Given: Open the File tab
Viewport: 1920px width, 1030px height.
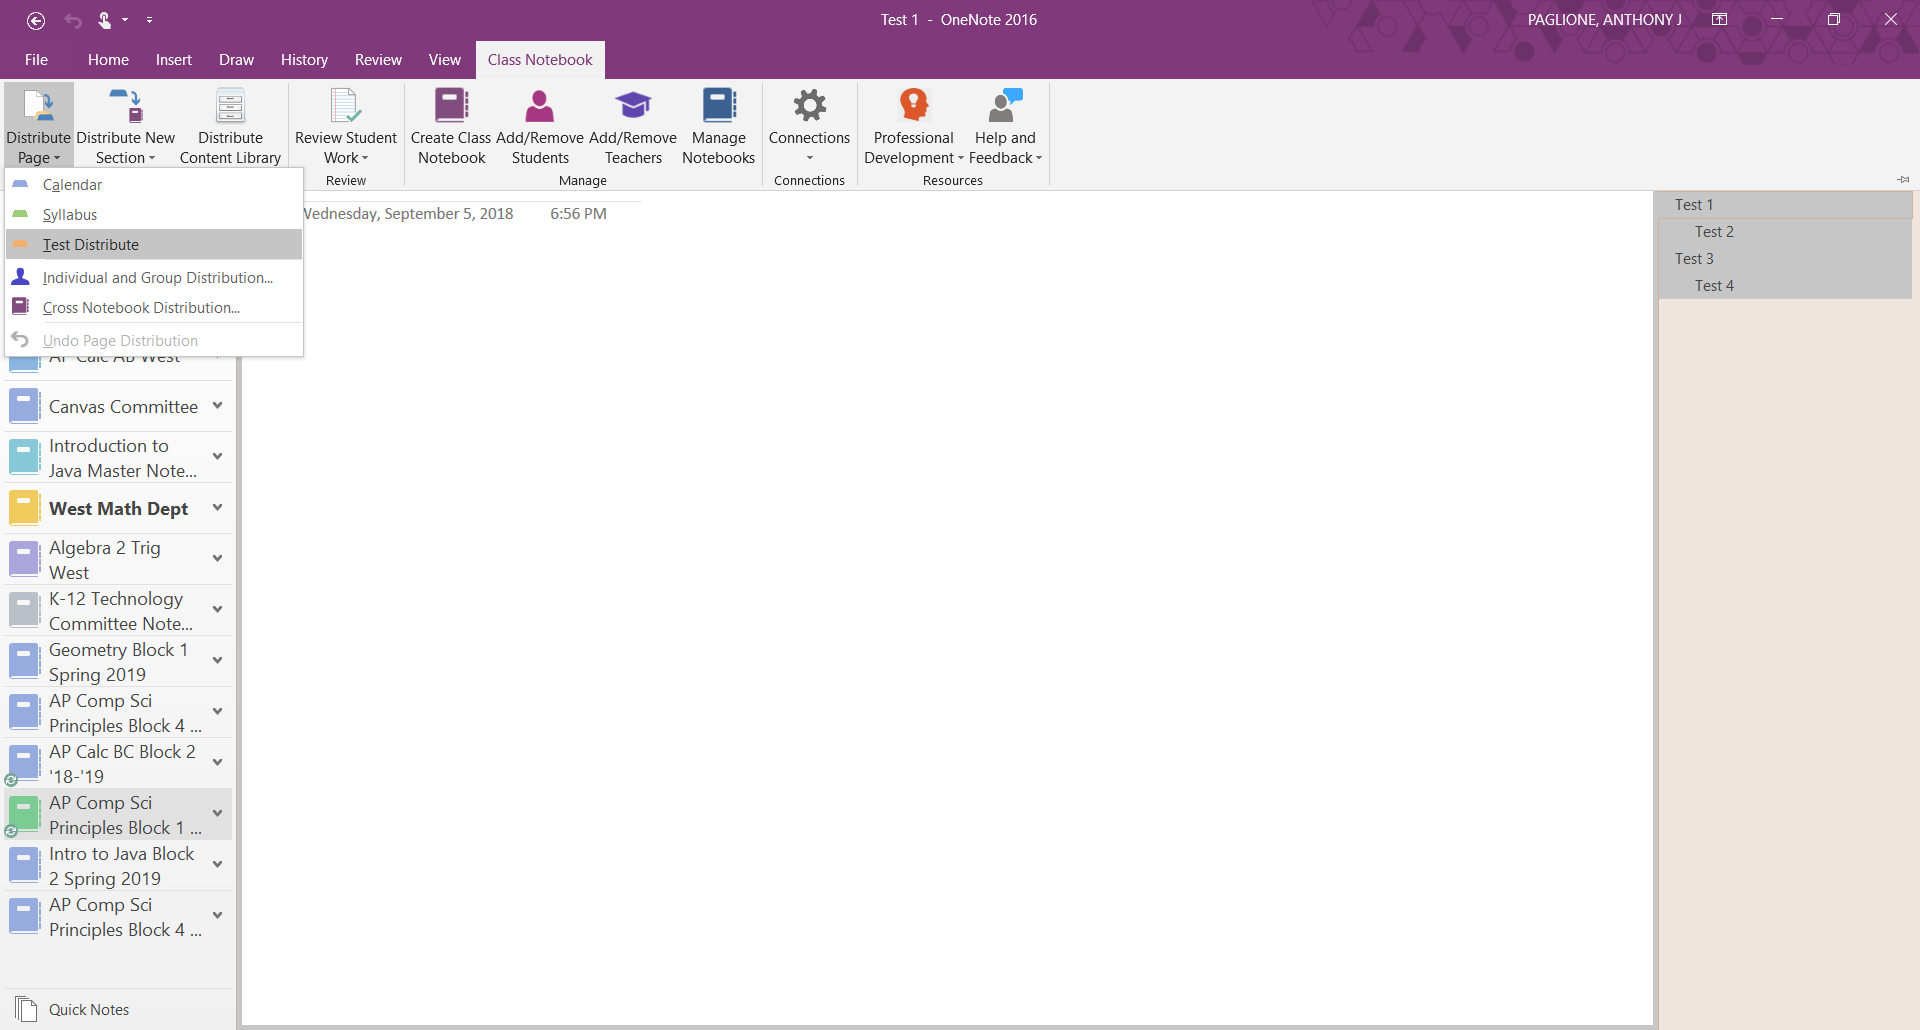Looking at the screenshot, I should pyautogui.click(x=36, y=60).
